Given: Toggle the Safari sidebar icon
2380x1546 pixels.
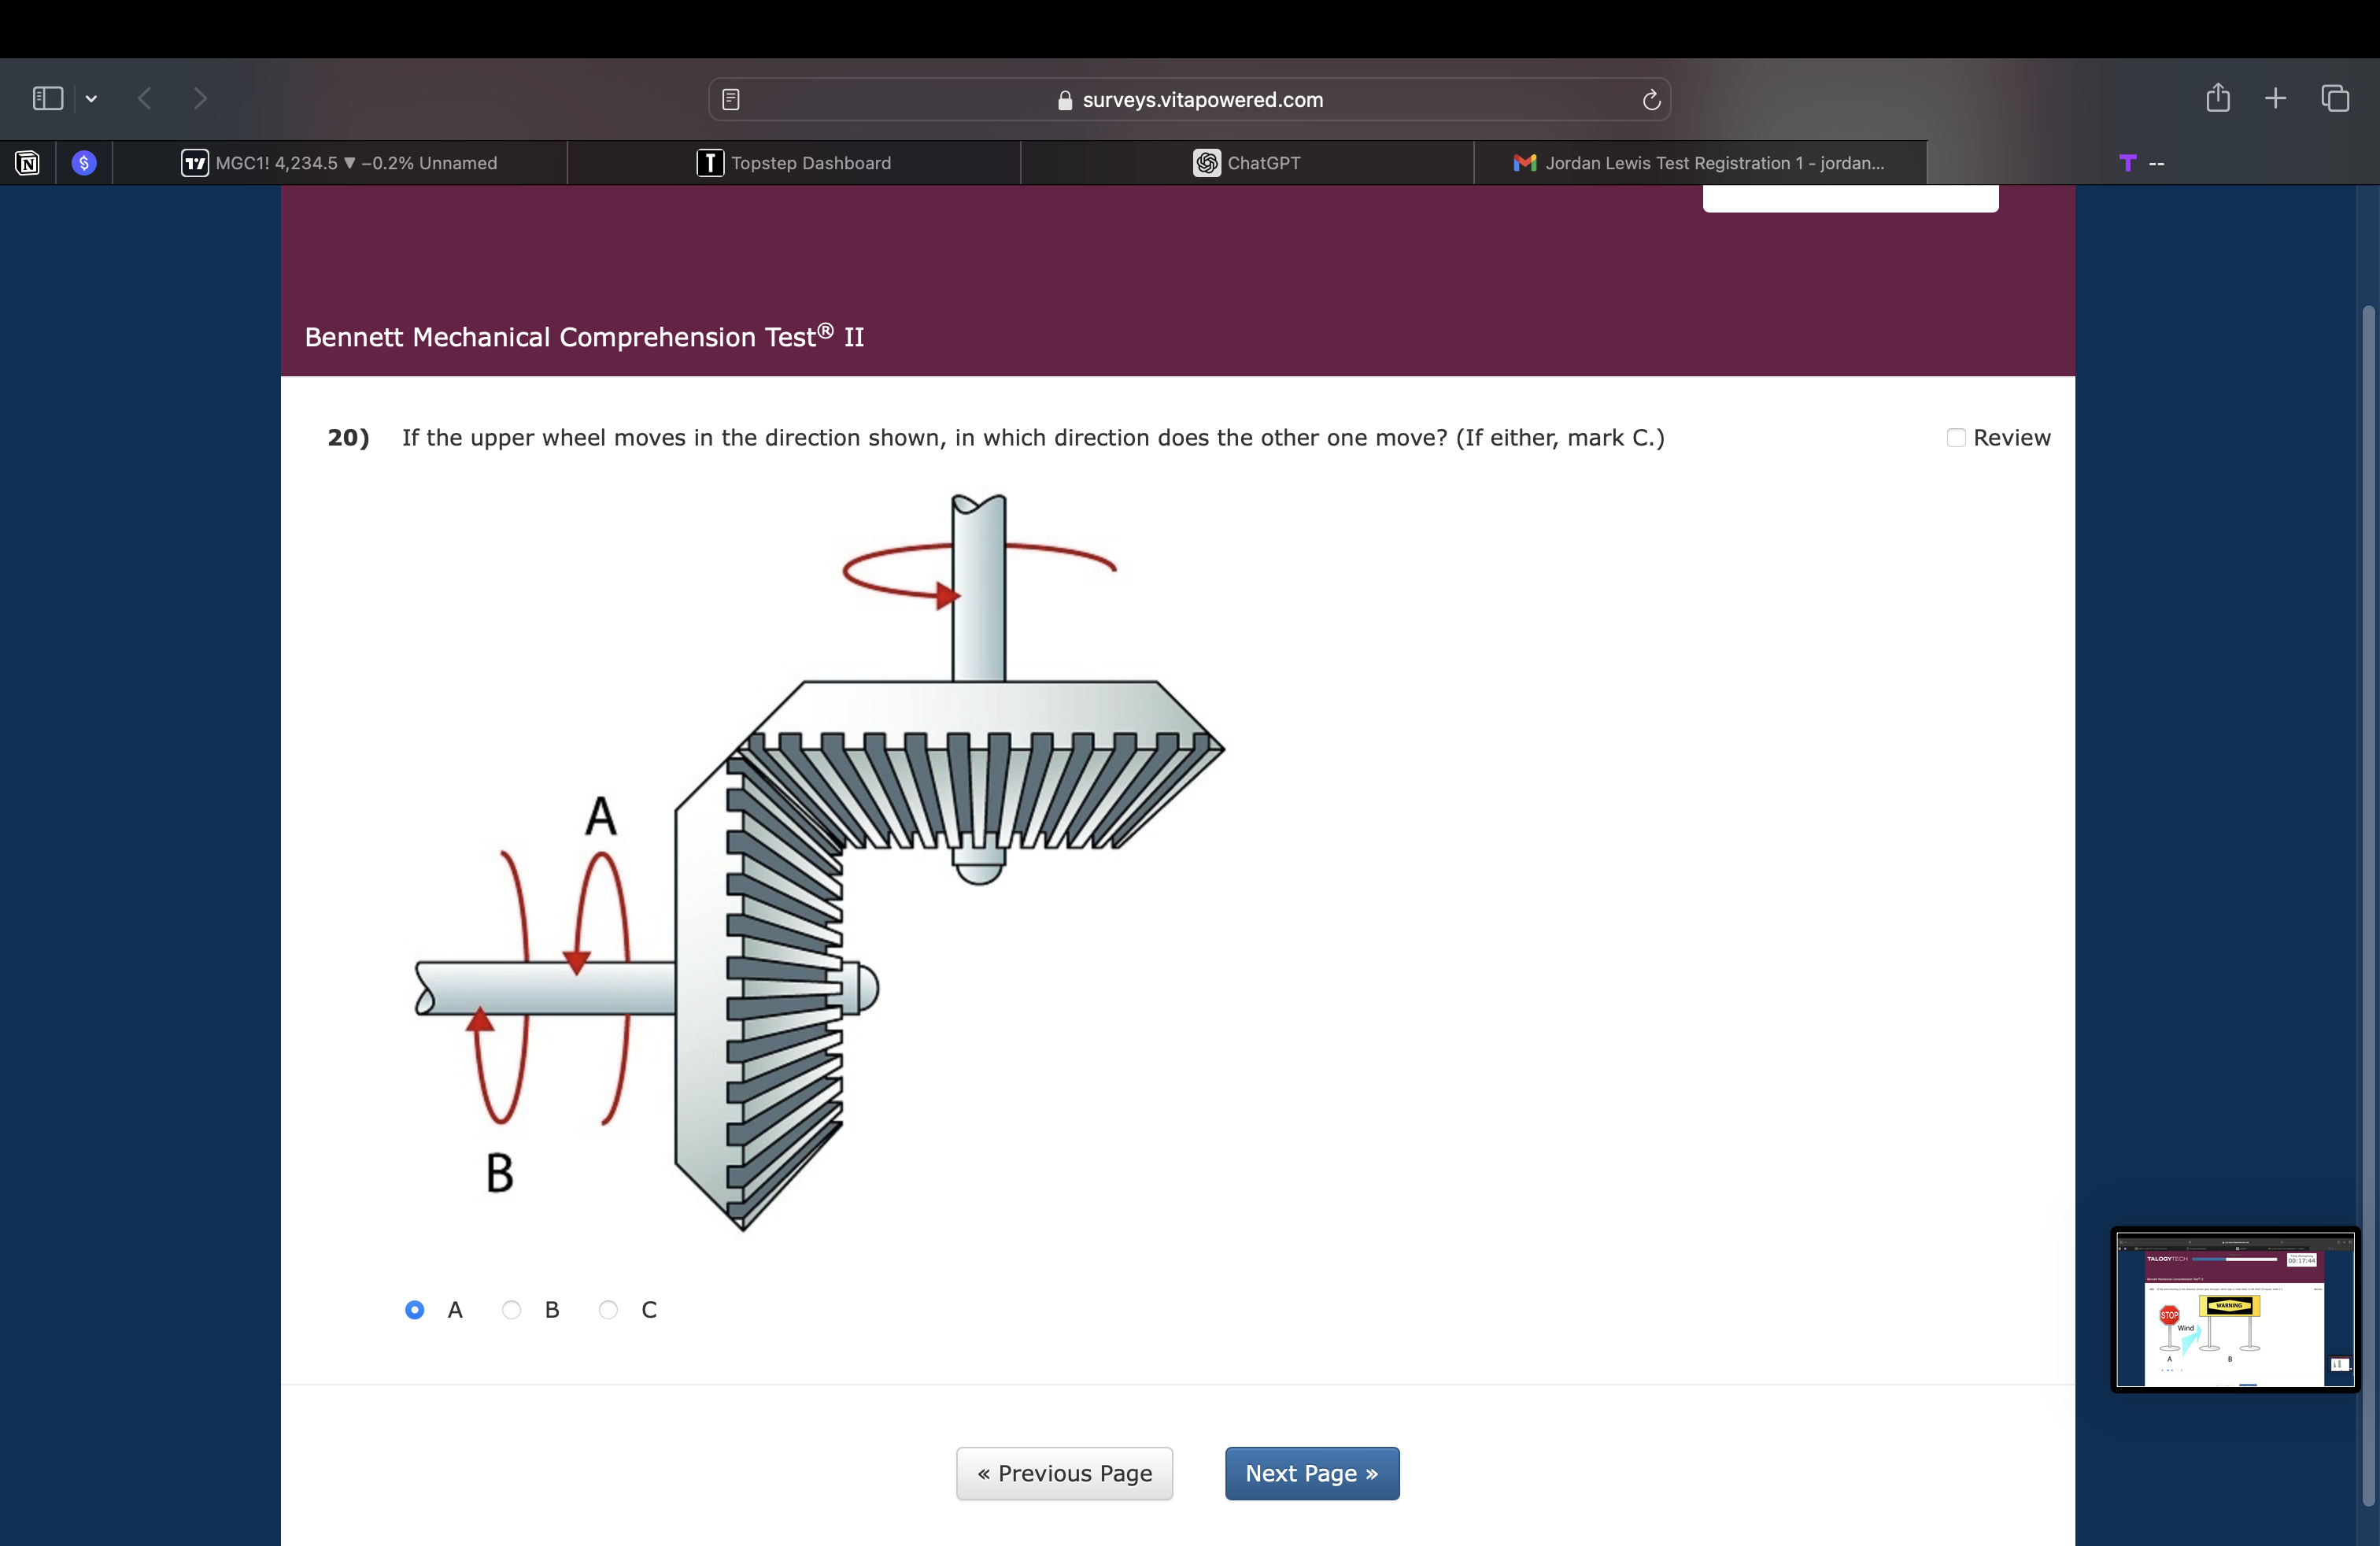Looking at the screenshot, I should click(x=48, y=98).
